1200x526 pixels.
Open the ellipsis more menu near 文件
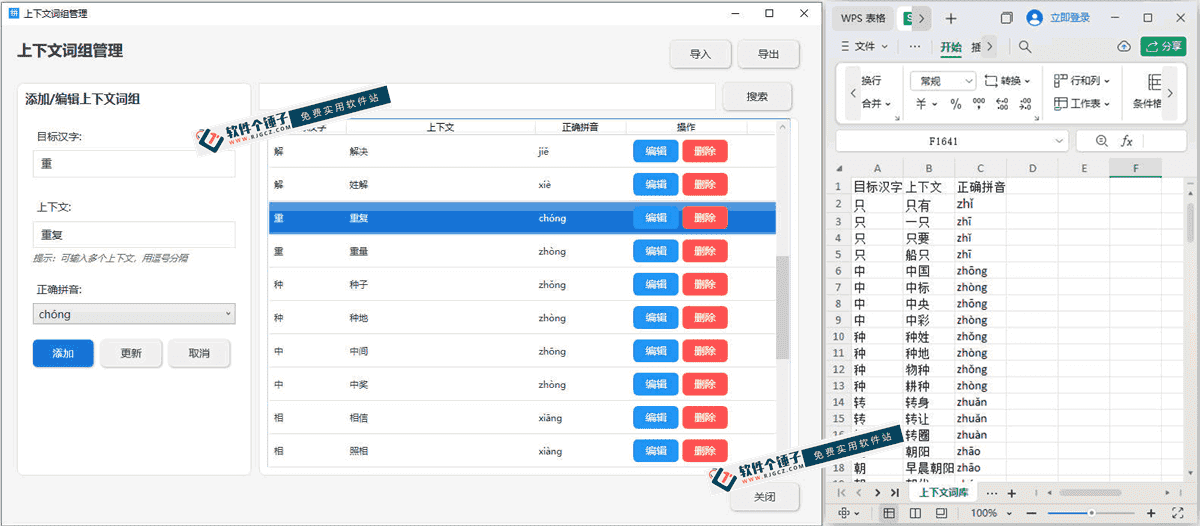coord(915,46)
